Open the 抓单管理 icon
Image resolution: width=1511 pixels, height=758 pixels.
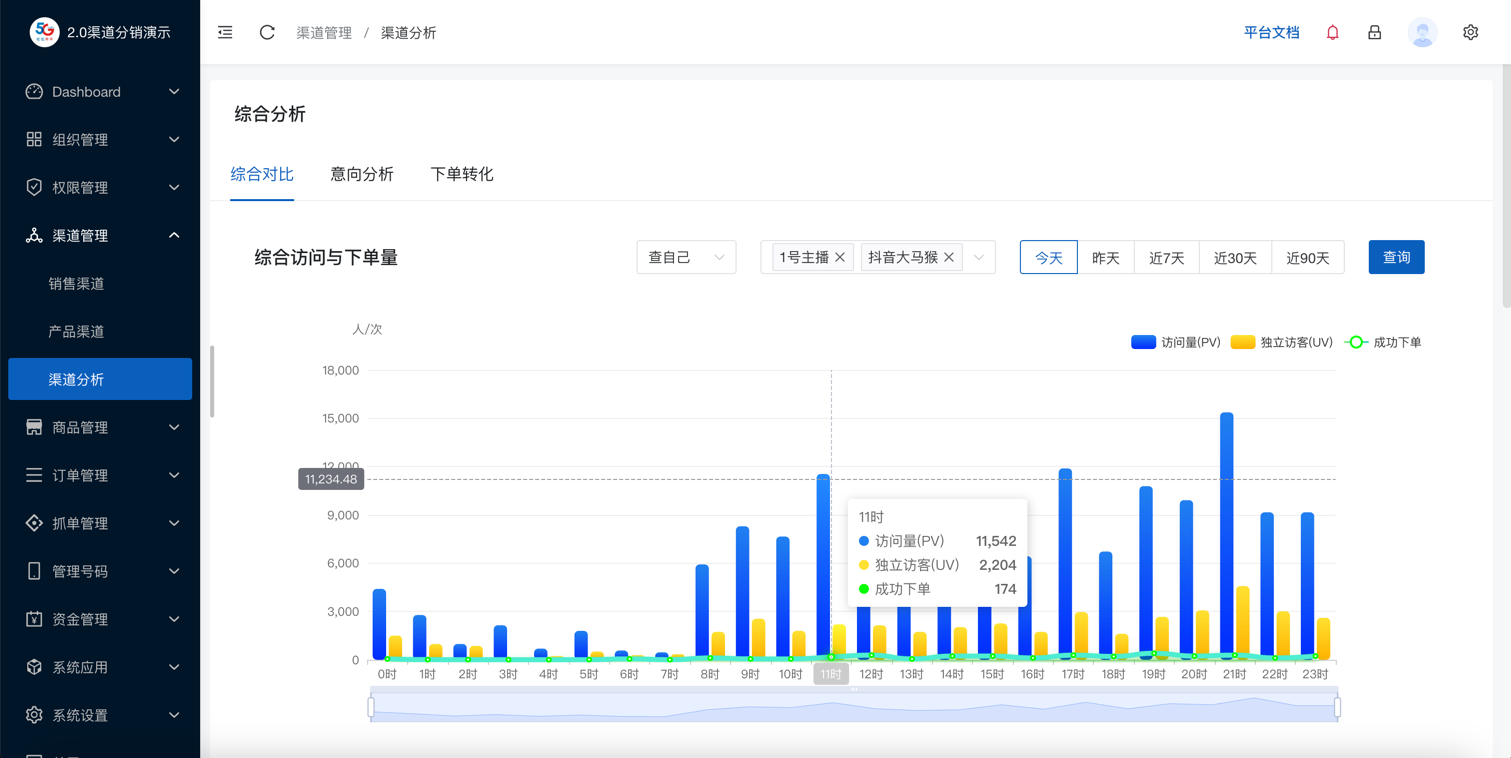33,523
